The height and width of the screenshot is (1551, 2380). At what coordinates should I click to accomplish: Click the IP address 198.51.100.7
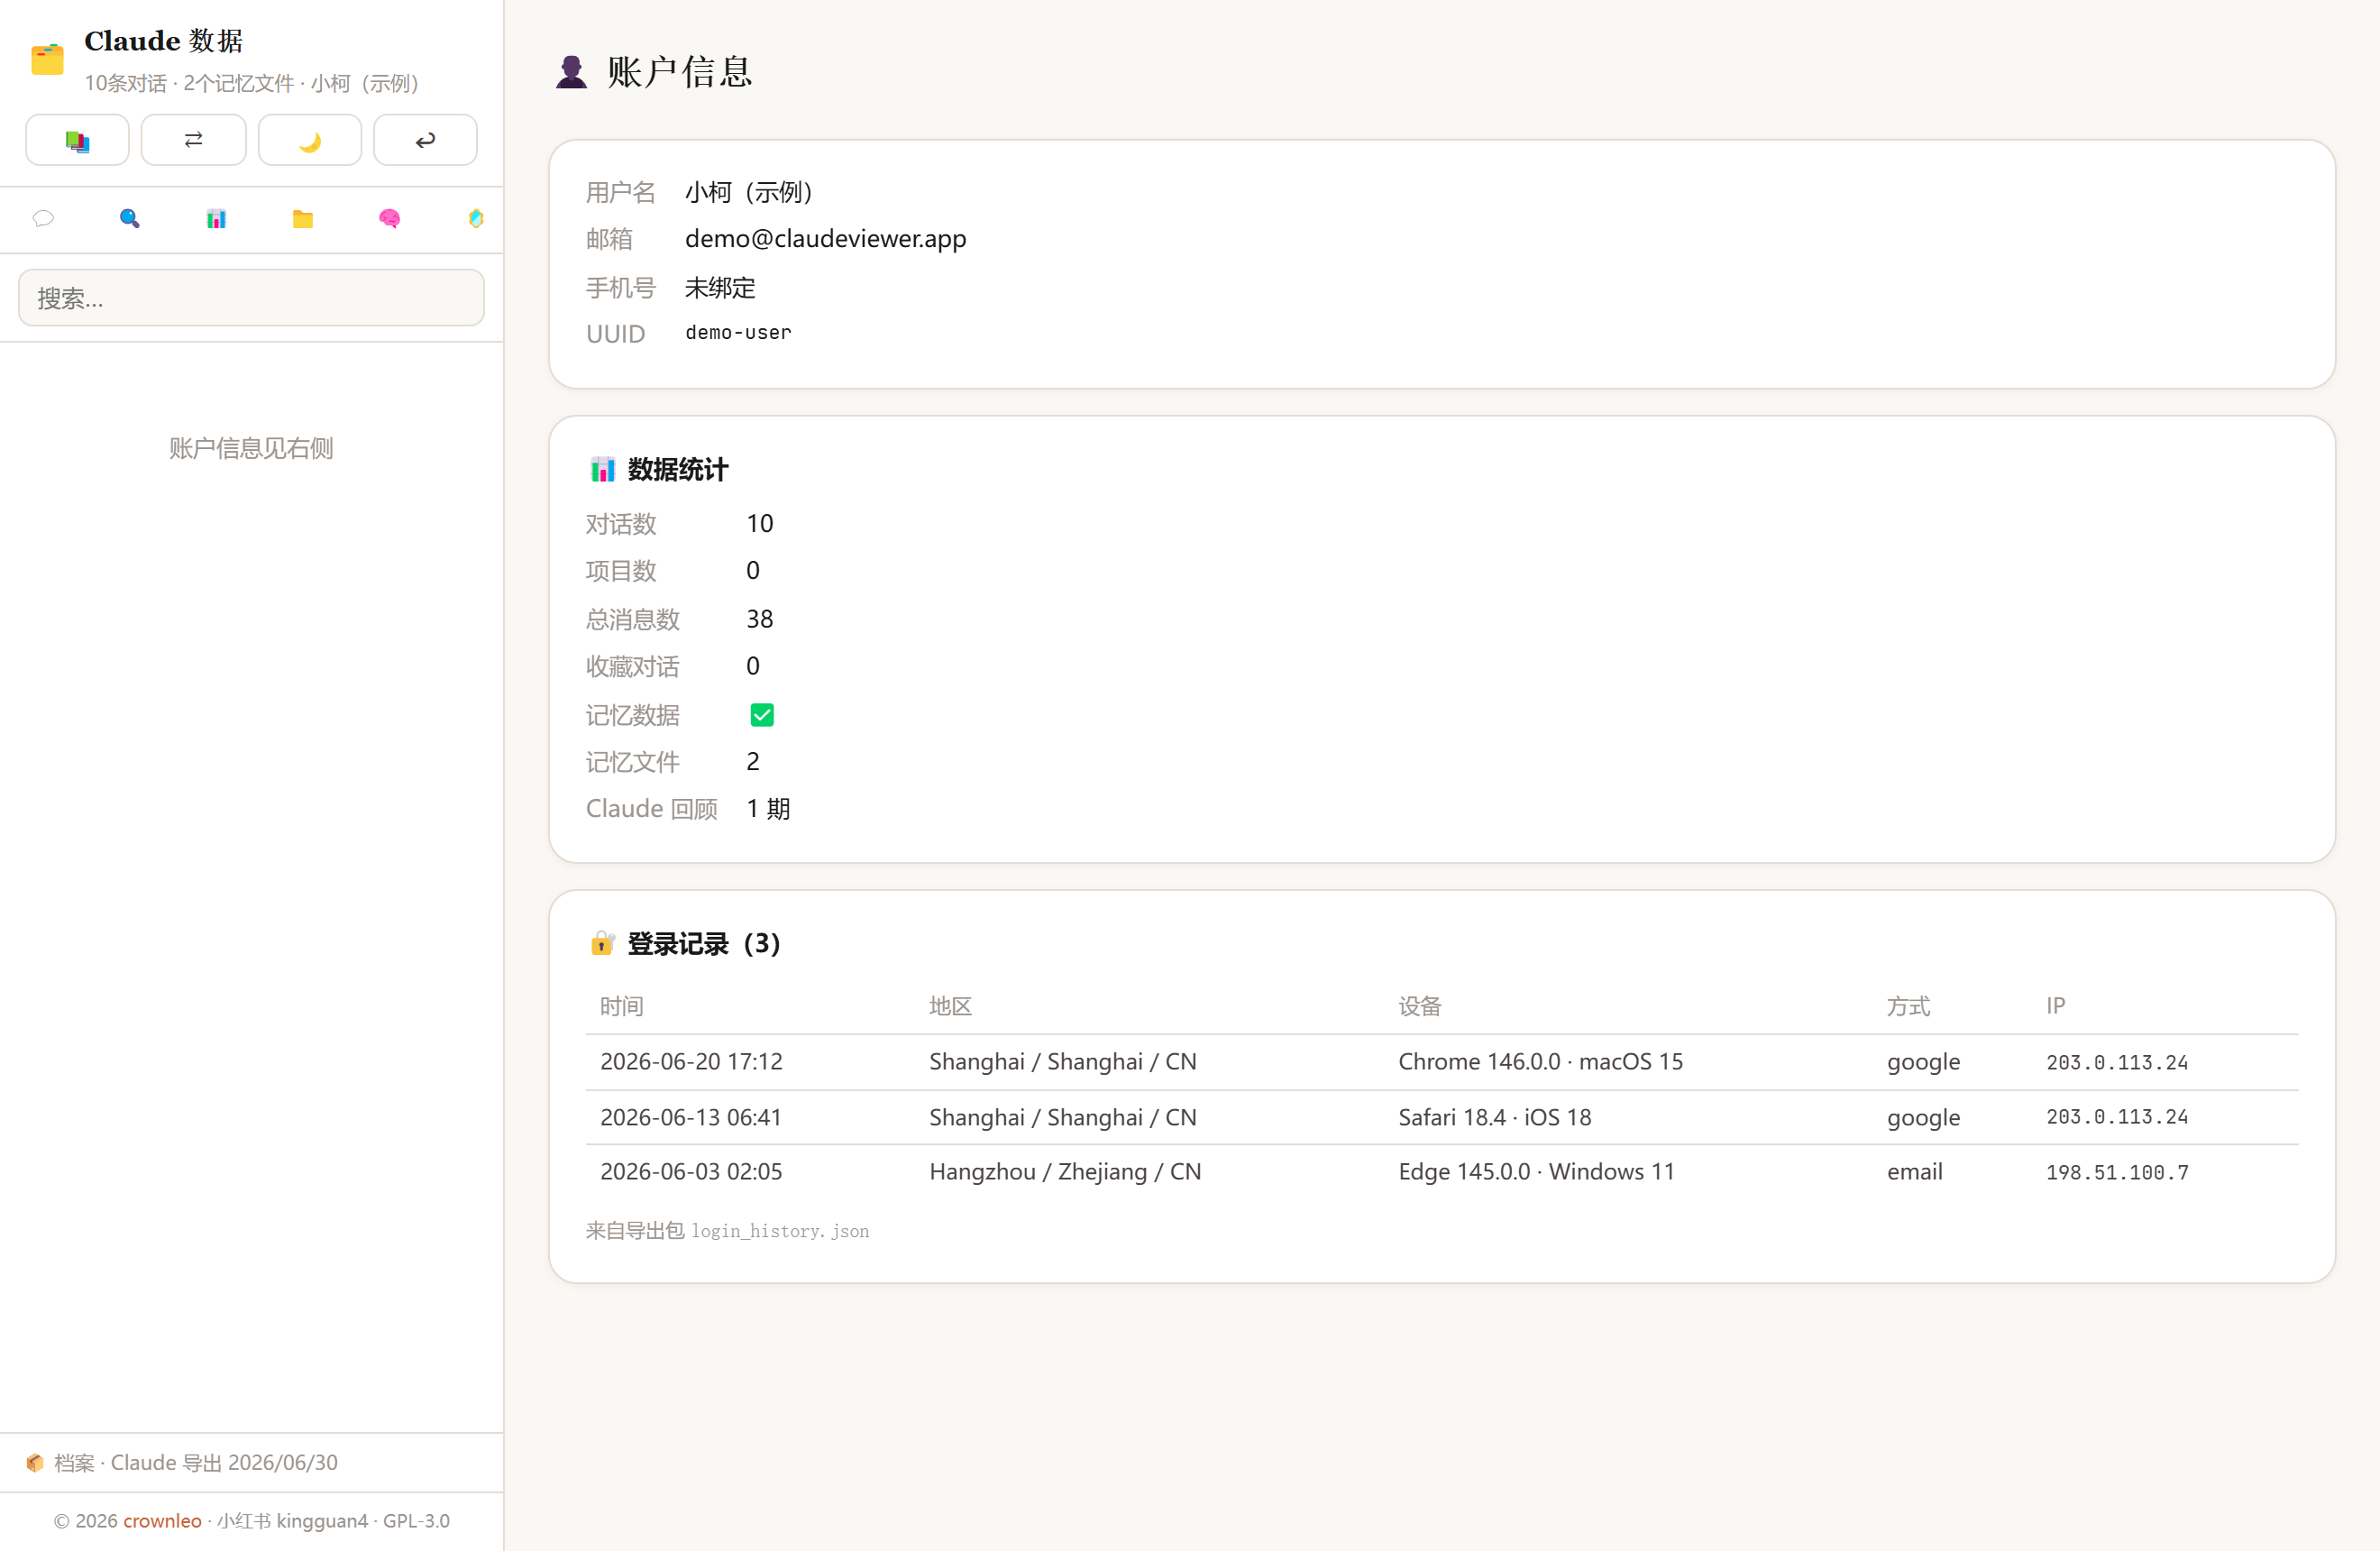2117,1172
